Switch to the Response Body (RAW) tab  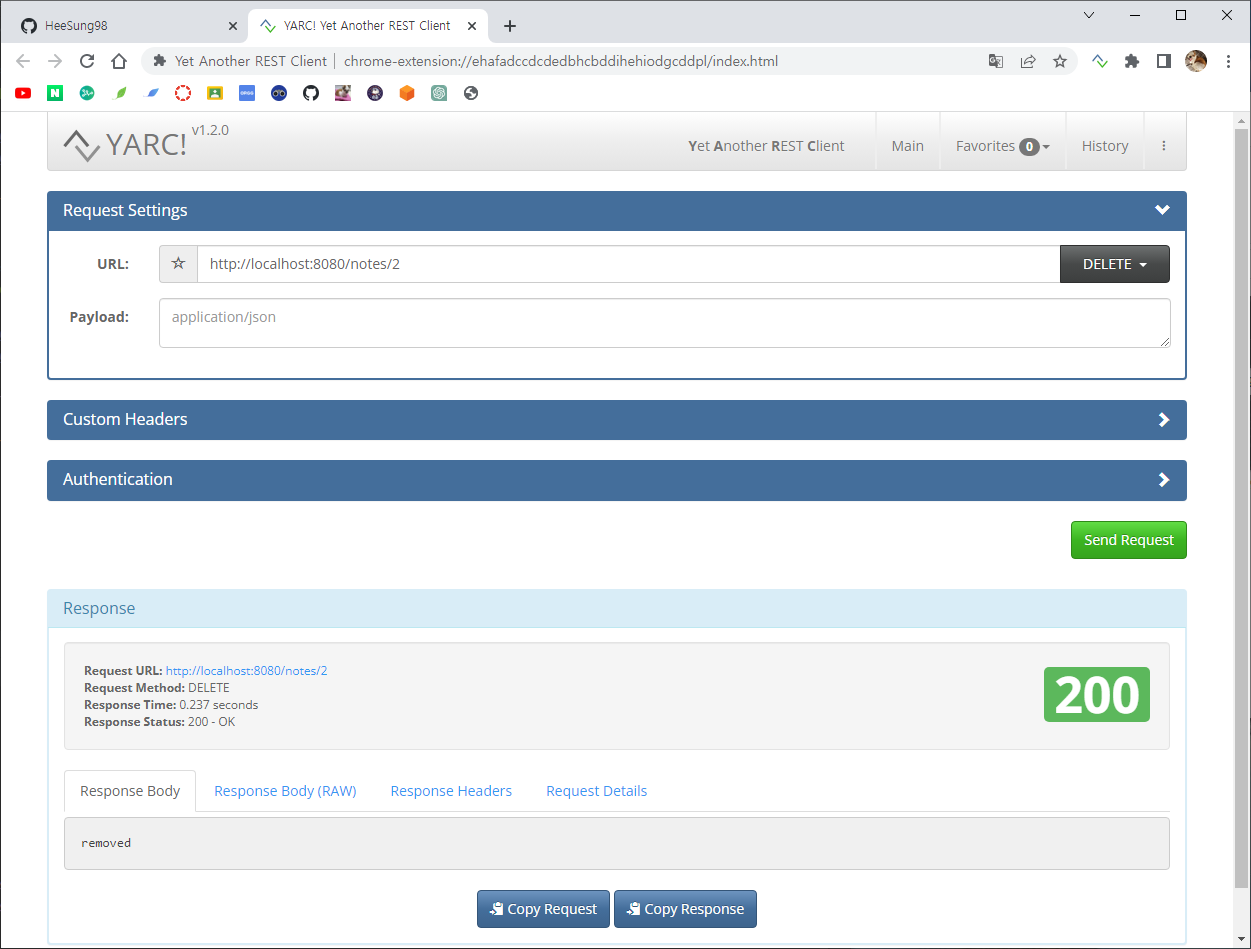pyautogui.click(x=285, y=791)
